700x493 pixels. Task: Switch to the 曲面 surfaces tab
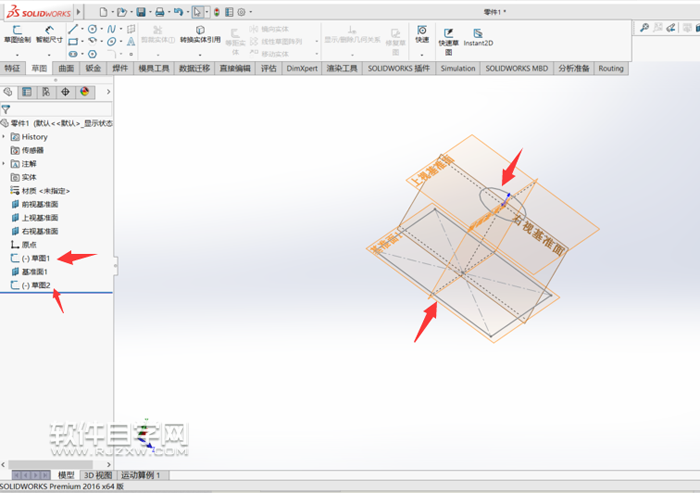pos(66,68)
